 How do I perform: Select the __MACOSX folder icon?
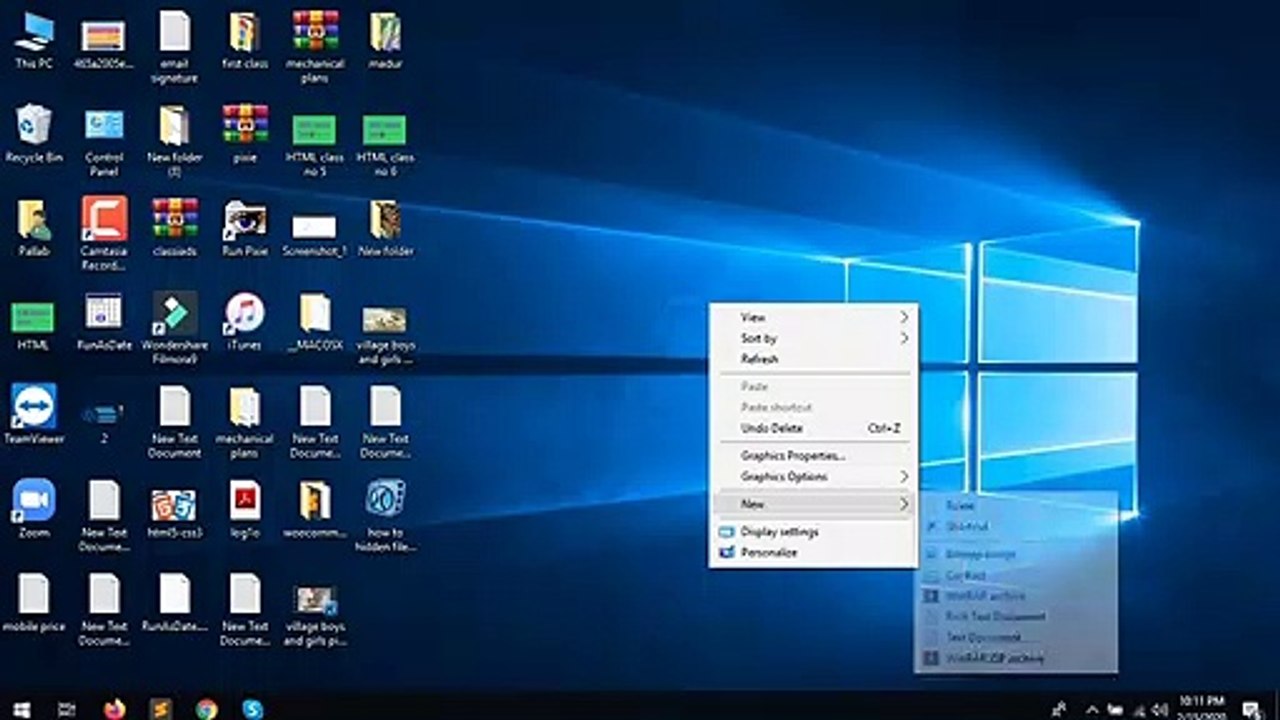314,322
